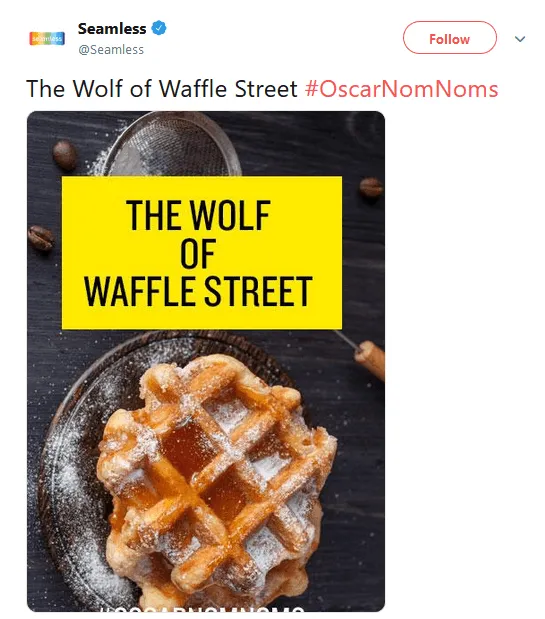Click the wooden handle at image edge
Screen dimensions: 545x619
[x=370, y=359]
